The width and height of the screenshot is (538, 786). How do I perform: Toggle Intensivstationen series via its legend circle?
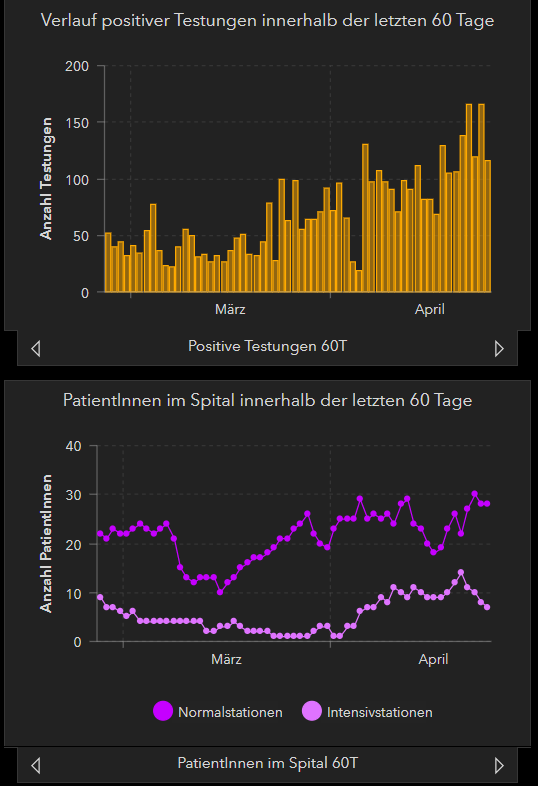point(312,711)
